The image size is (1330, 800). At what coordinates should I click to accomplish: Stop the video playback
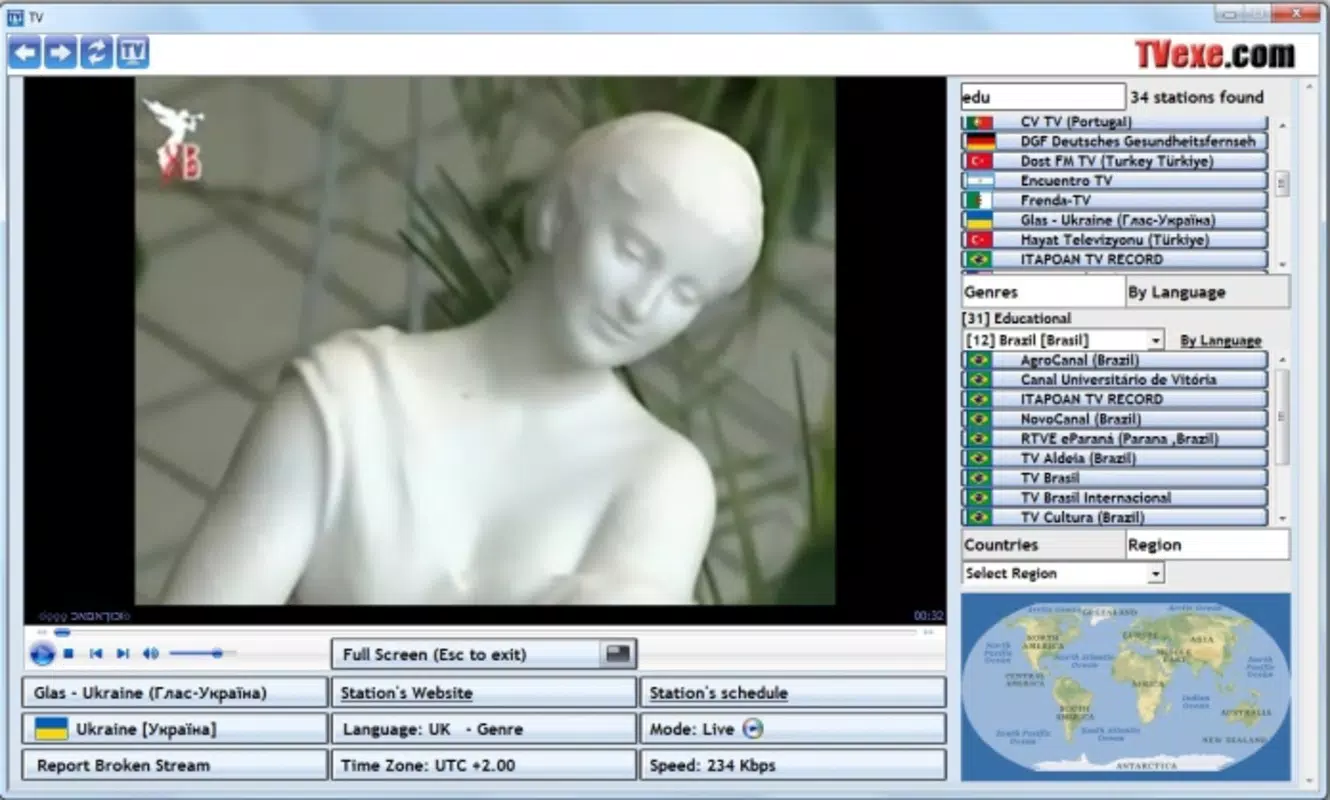[x=69, y=654]
